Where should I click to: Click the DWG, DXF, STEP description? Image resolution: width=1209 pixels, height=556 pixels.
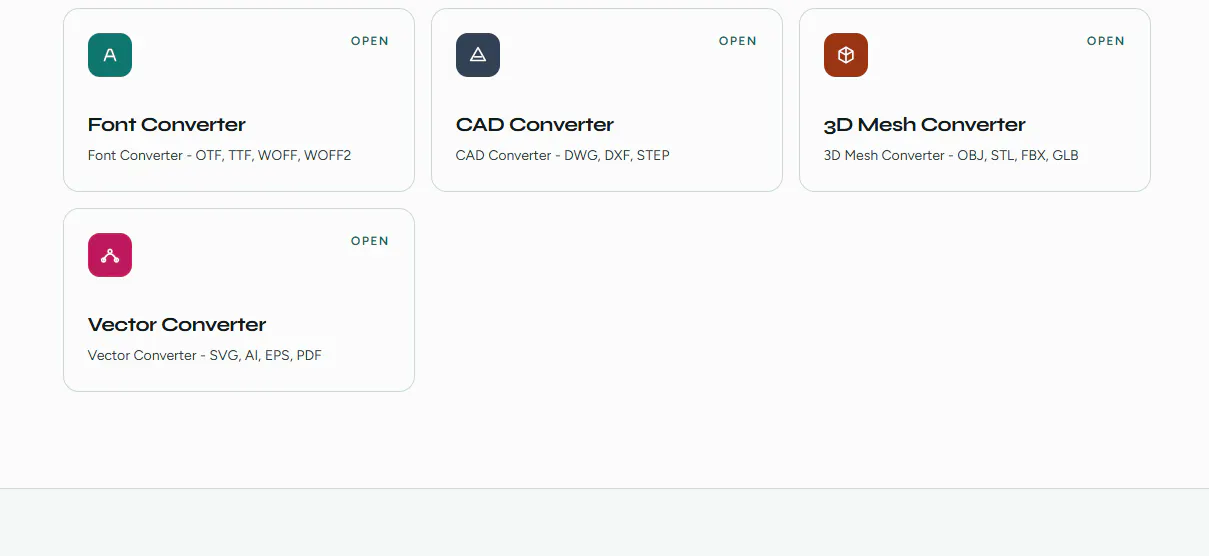tap(563, 156)
